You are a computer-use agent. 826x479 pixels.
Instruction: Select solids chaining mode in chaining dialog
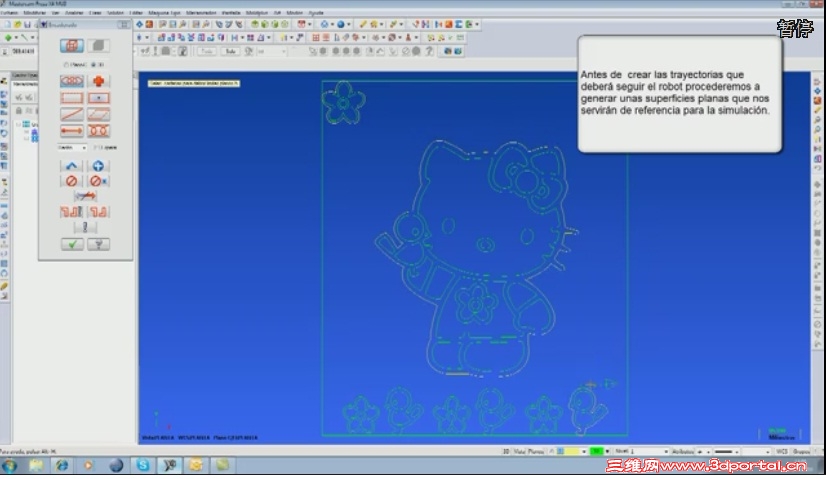point(99,46)
